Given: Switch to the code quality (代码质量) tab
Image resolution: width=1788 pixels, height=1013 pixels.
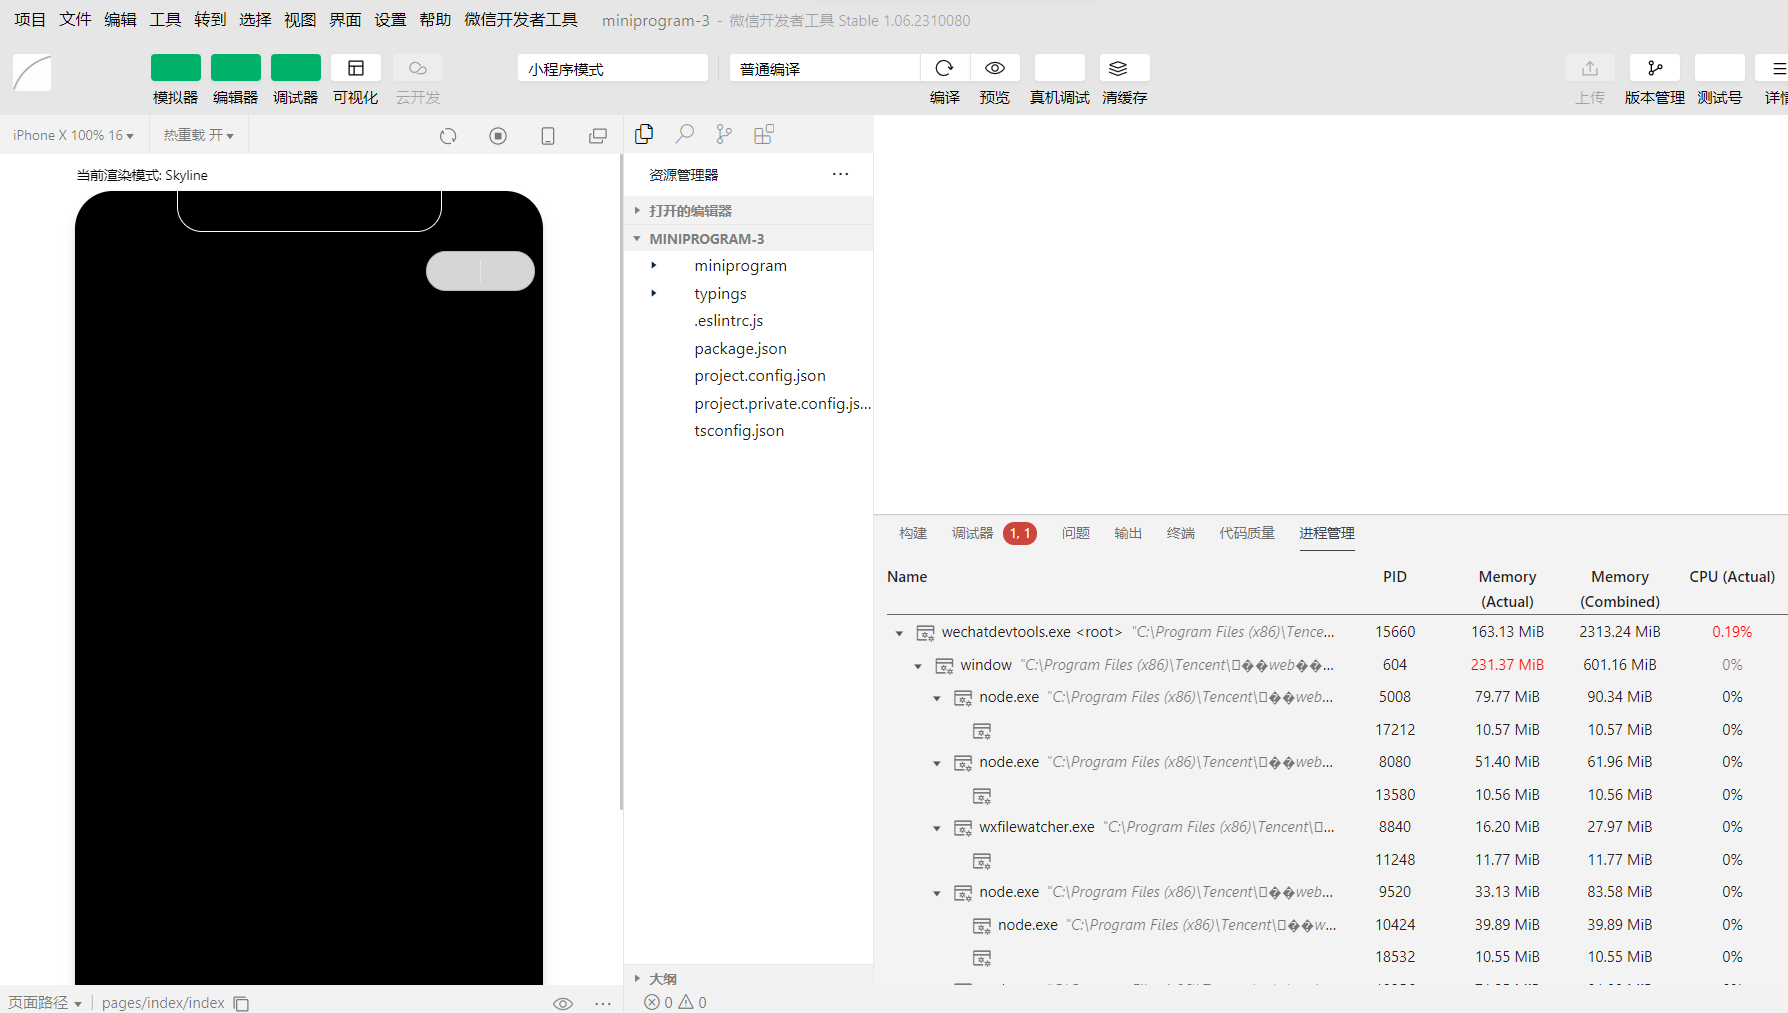Looking at the screenshot, I should [1247, 533].
